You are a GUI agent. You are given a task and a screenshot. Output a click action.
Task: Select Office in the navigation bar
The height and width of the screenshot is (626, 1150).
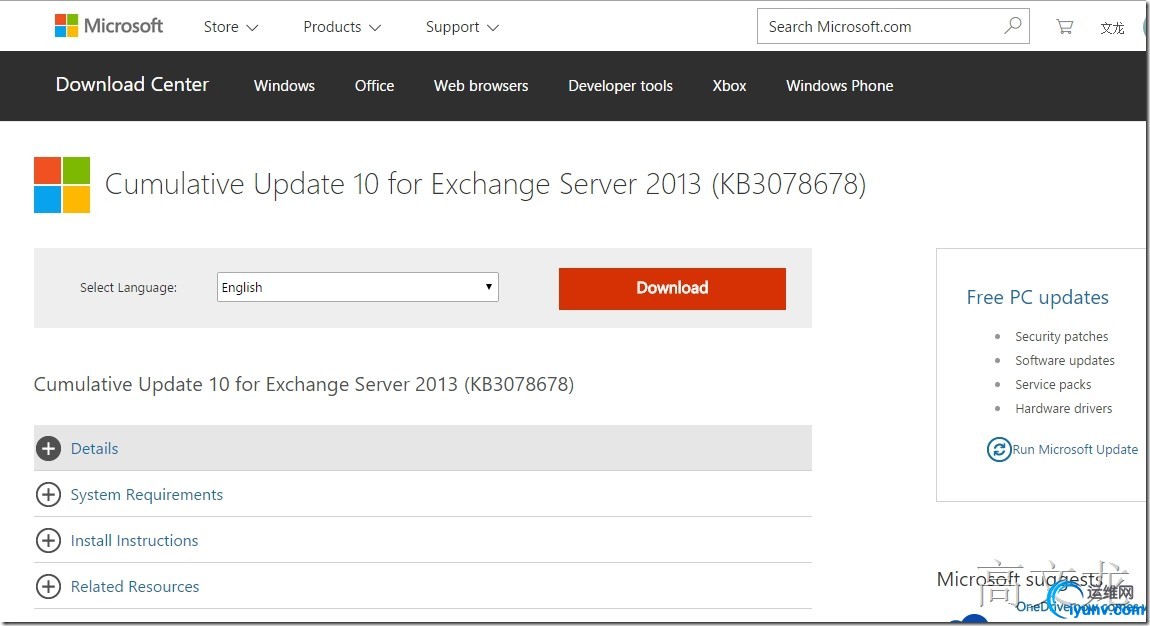pos(374,86)
